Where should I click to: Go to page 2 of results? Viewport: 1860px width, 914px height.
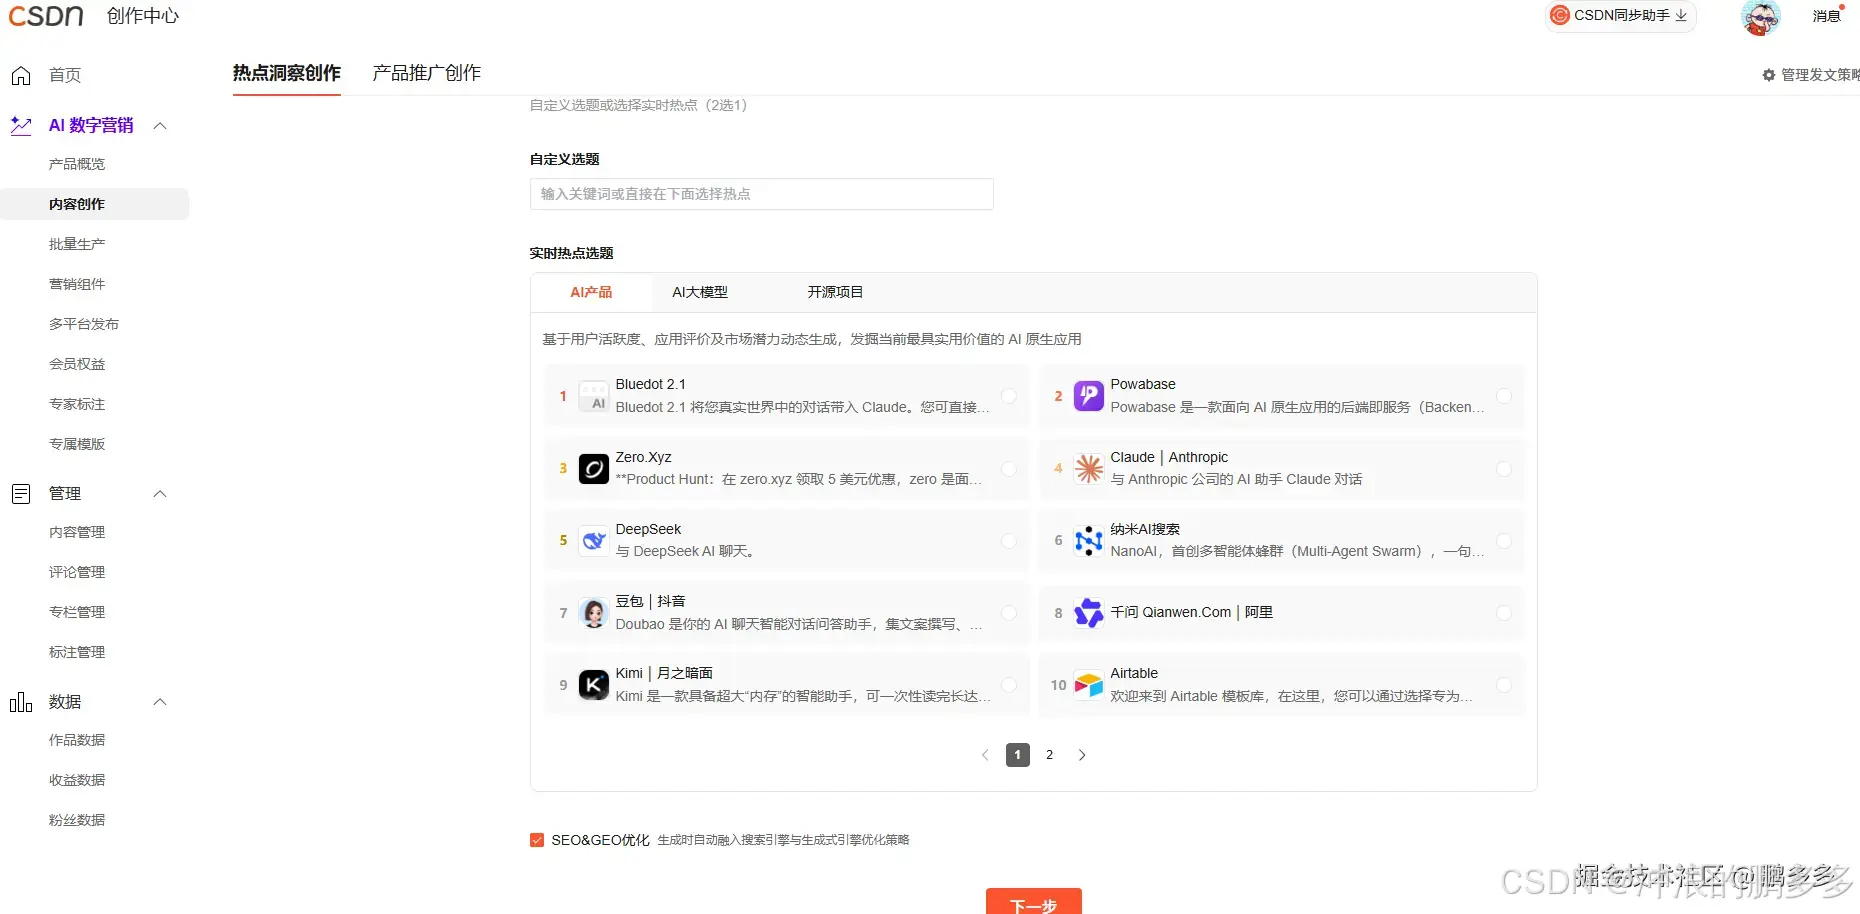[x=1049, y=755]
